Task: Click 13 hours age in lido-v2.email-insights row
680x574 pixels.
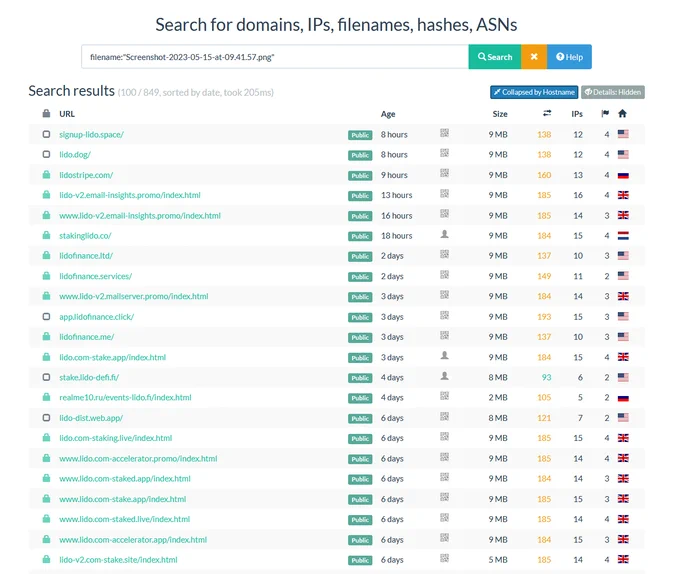Action: click(396, 195)
